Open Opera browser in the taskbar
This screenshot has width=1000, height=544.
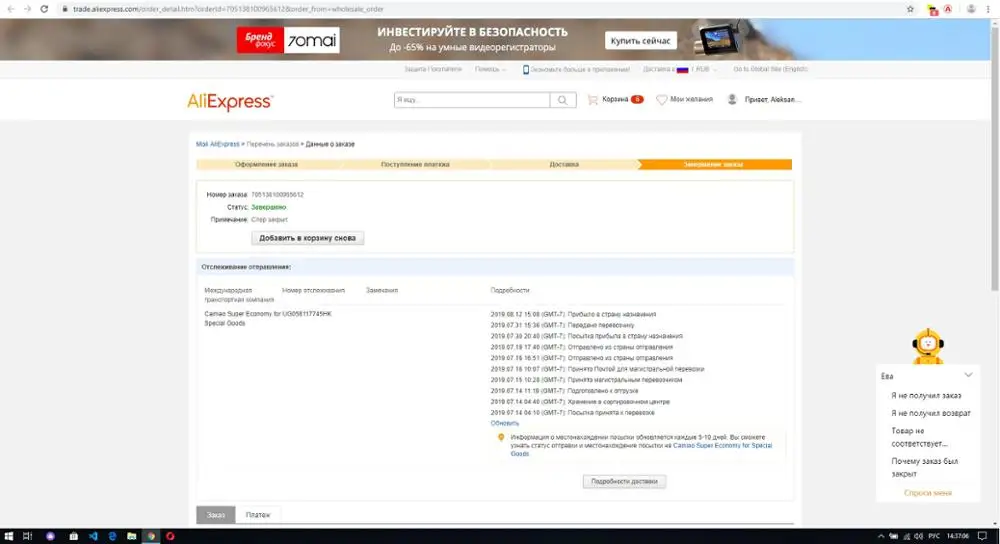coord(170,536)
